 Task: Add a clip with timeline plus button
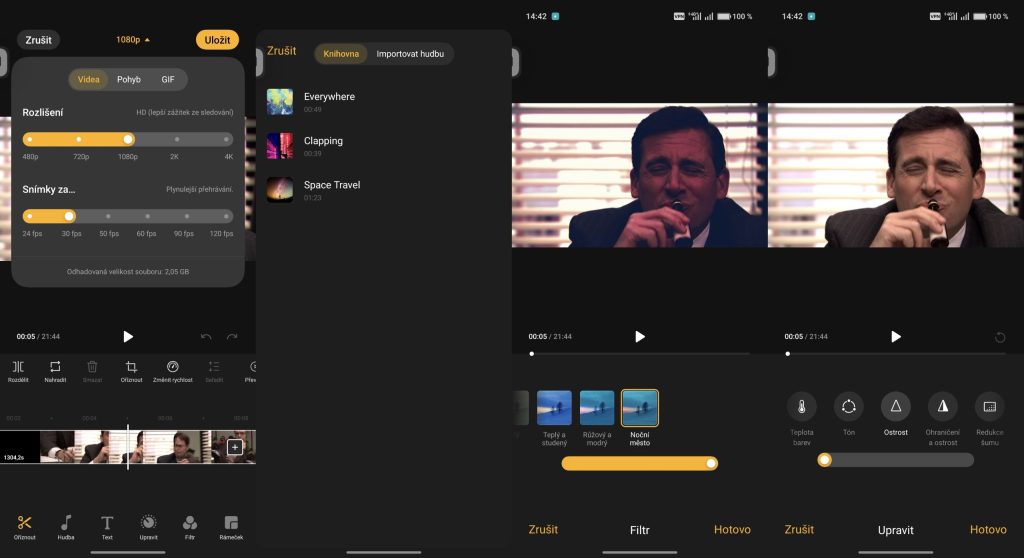pos(234,447)
